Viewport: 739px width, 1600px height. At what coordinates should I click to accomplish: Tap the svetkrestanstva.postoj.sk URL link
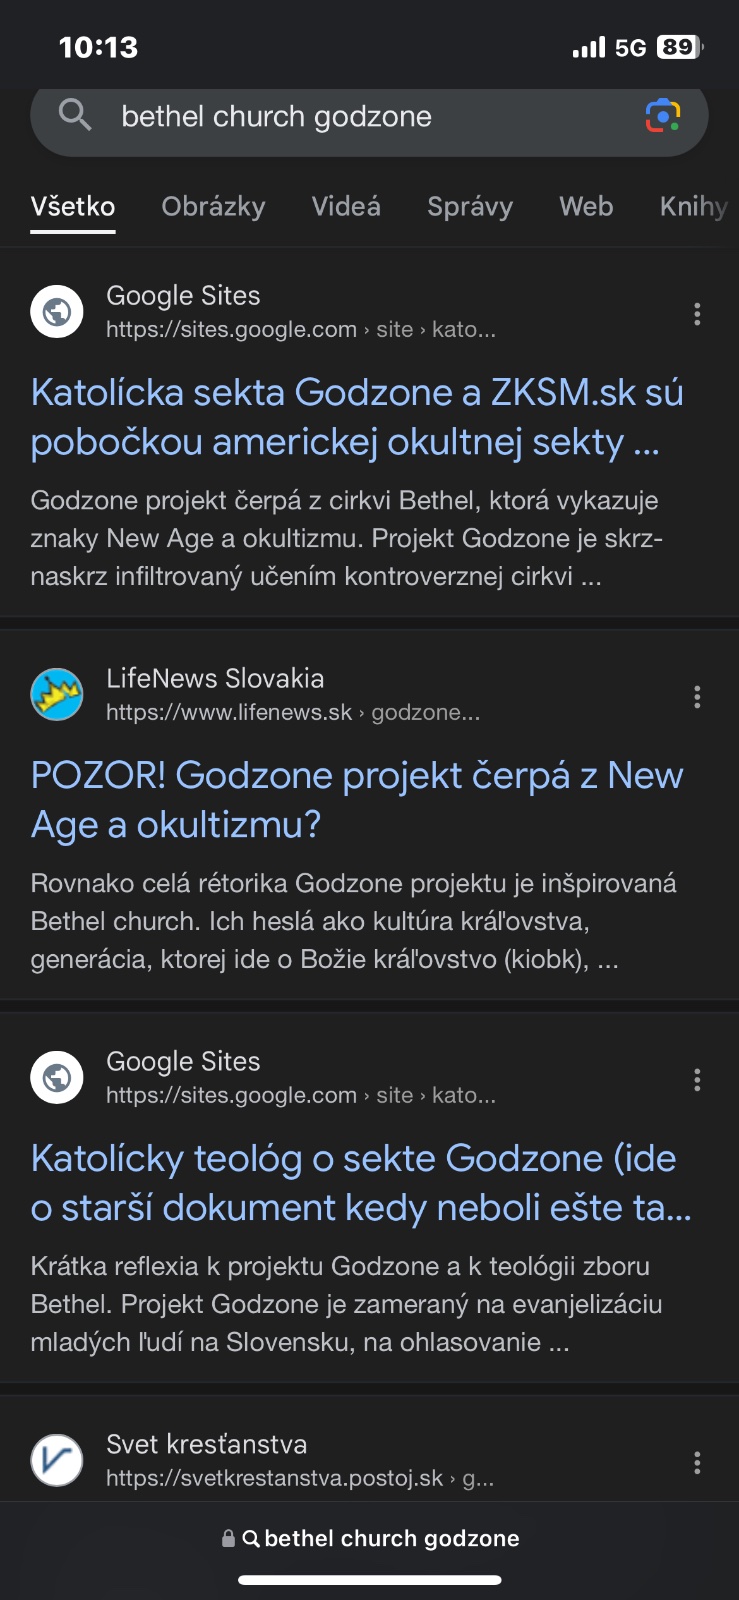[x=299, y=1478]
